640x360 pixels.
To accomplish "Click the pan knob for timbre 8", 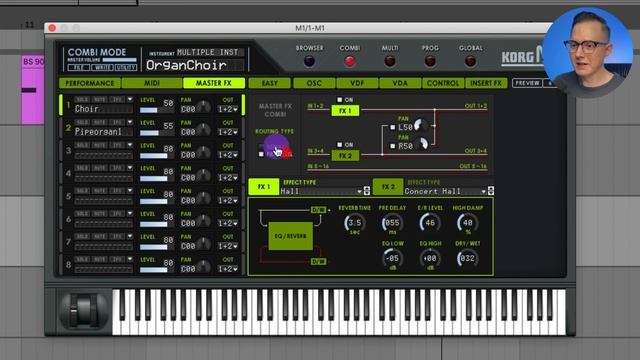I will point(204,267).
